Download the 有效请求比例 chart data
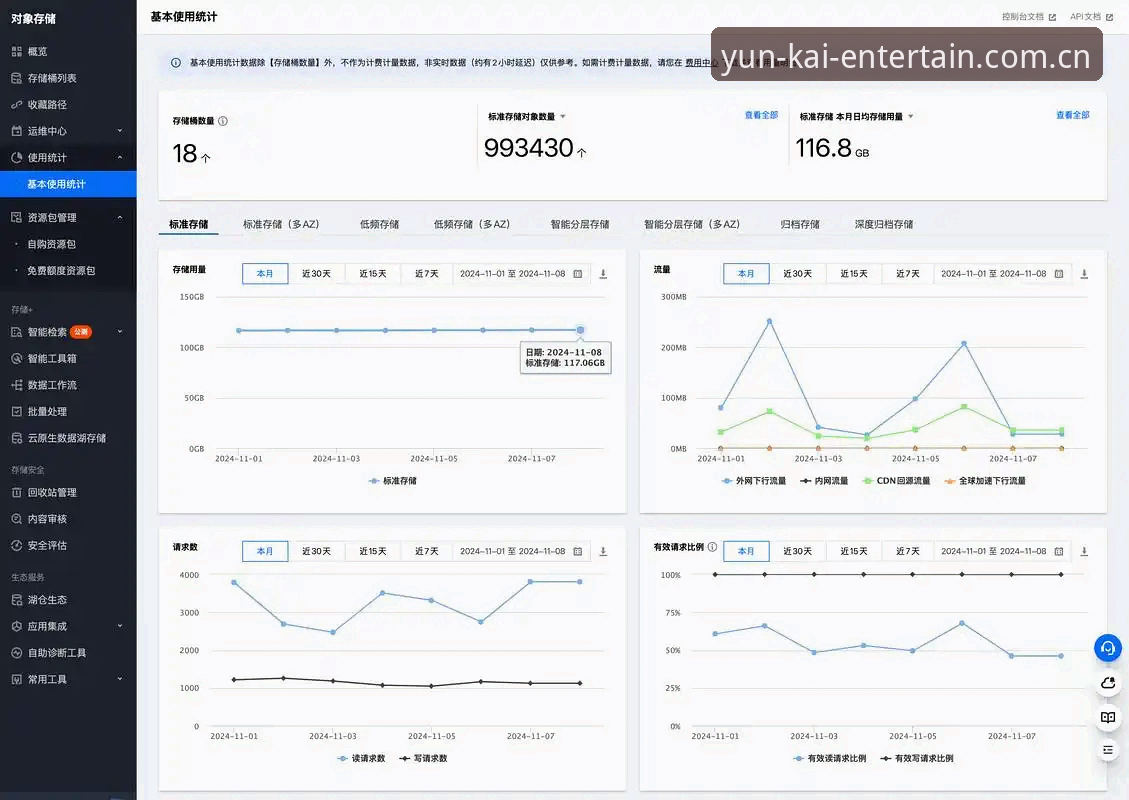1129x800 pixels. (x=1084, y=552)
